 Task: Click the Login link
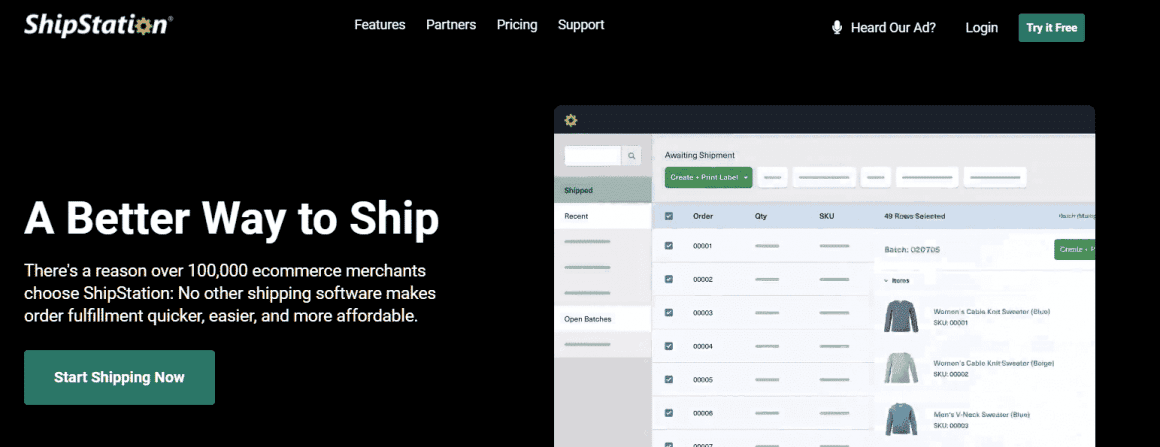[x=981, y=28]
